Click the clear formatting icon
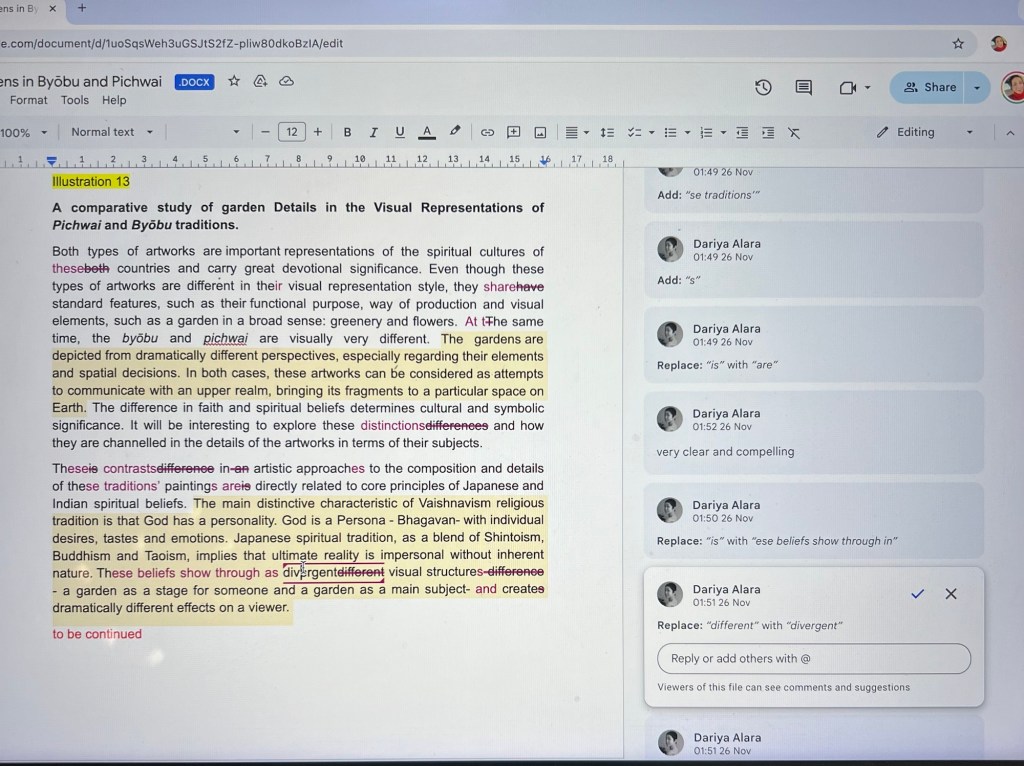 pos(794,132)
